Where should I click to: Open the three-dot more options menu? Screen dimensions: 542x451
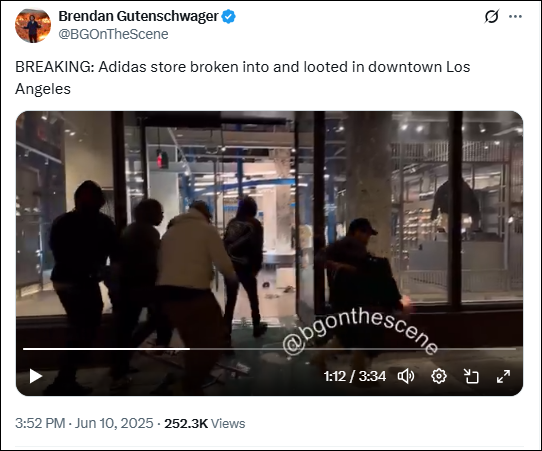[x=515, y=16]
